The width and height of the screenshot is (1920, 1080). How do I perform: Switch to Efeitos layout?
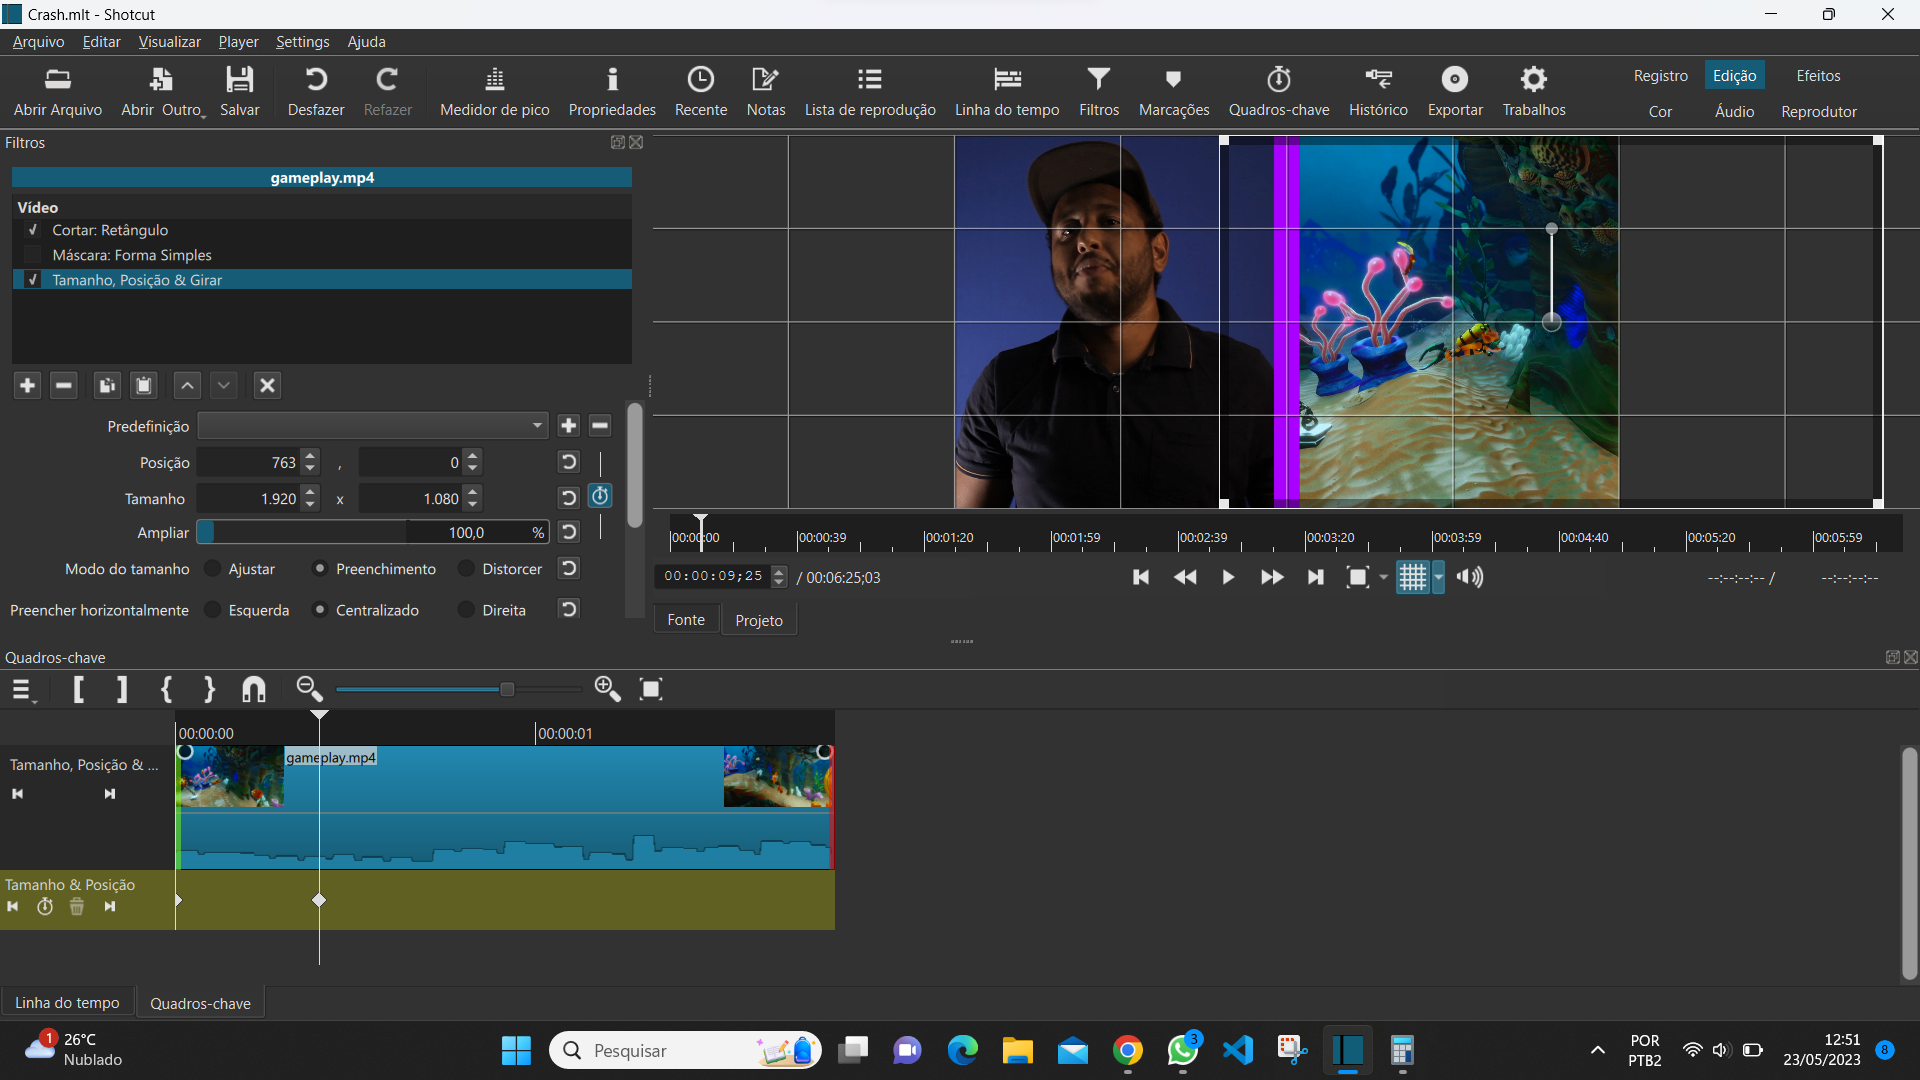coord(1818,76)
